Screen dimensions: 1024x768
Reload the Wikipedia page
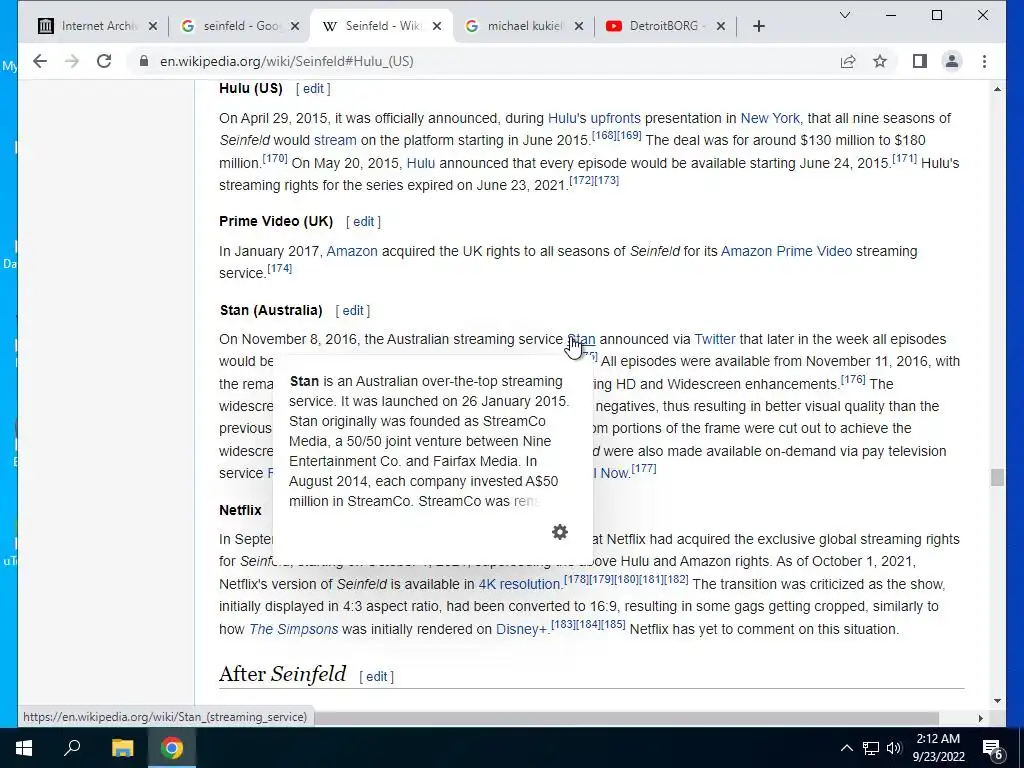click(x=104, y=61)
